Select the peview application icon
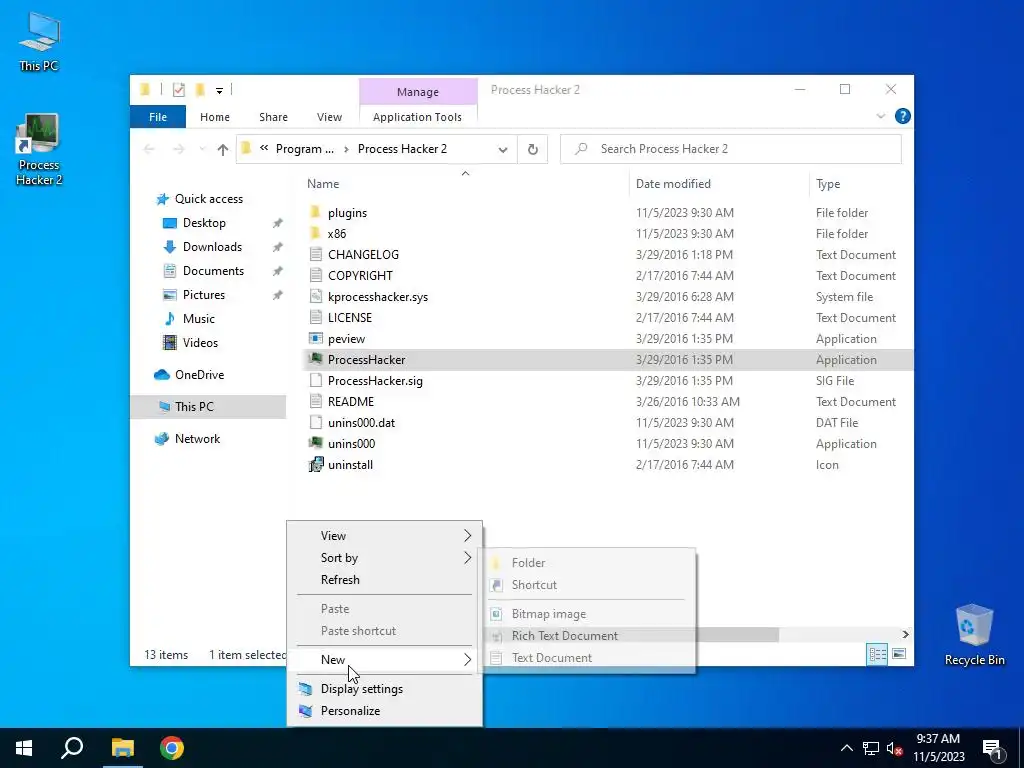The image size is (1024, 768). [x=316, y=338]
